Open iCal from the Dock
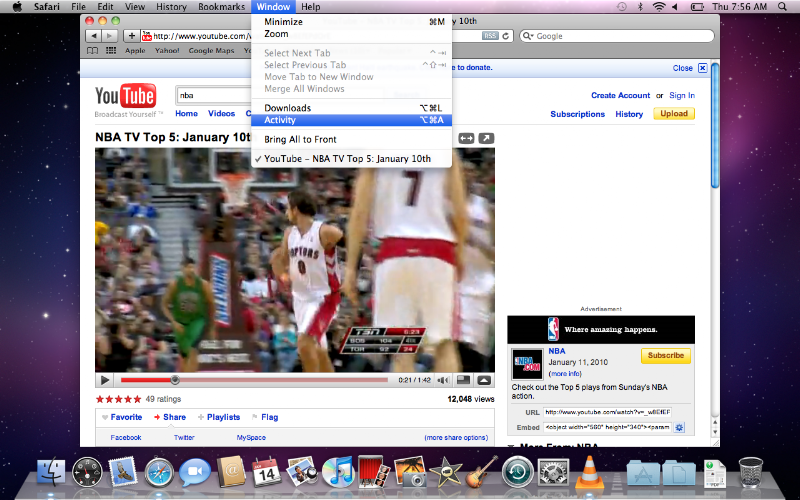This screenshot has height=500, width=800. [266, 471]
